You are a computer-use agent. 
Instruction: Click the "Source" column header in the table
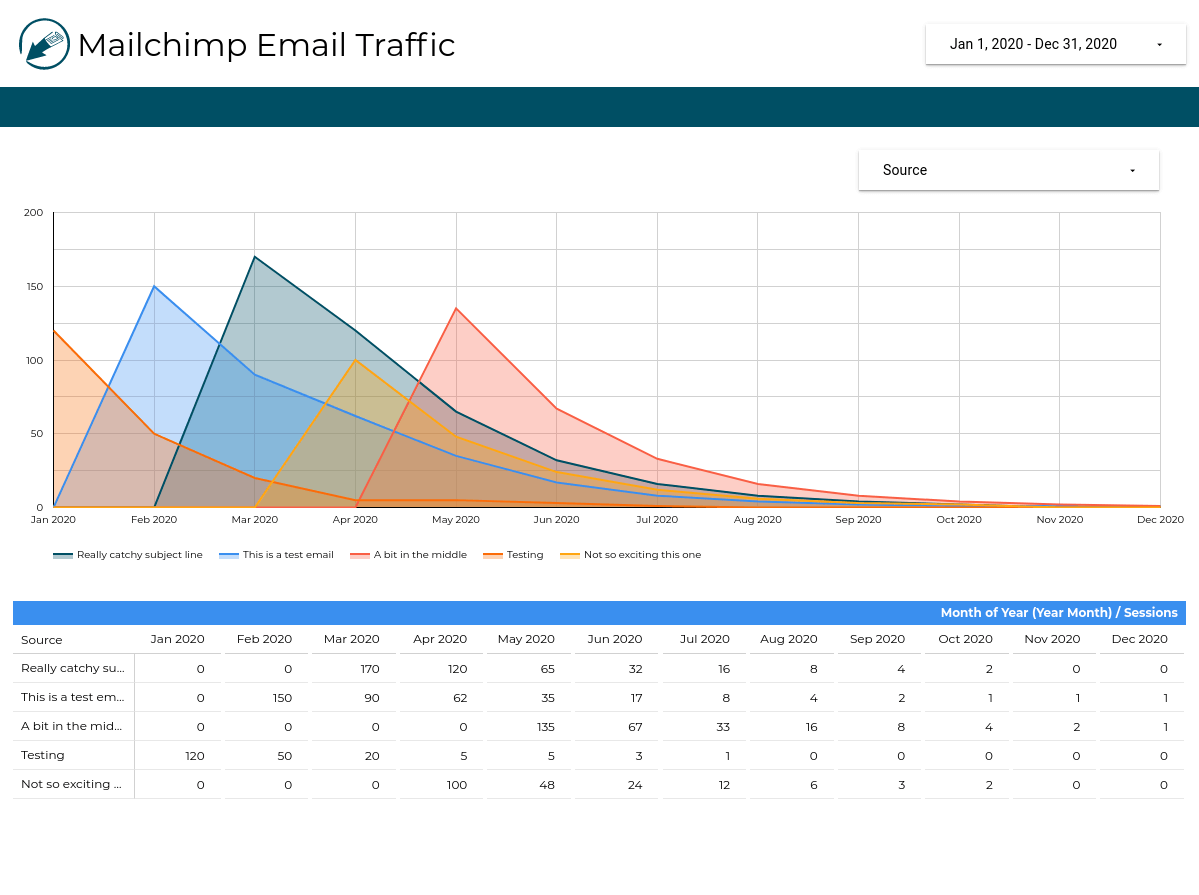point(41,639)
